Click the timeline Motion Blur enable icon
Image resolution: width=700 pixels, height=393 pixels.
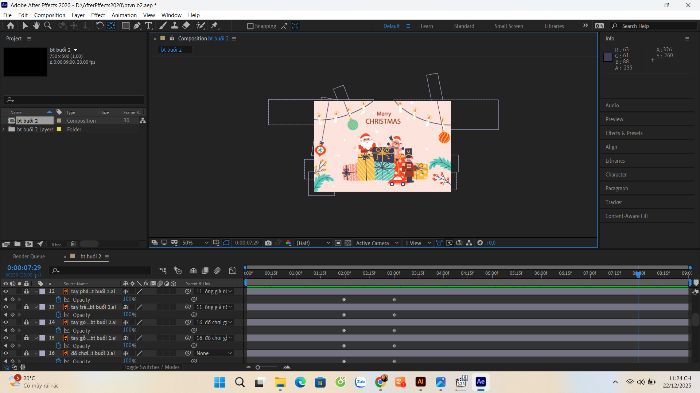217,271
